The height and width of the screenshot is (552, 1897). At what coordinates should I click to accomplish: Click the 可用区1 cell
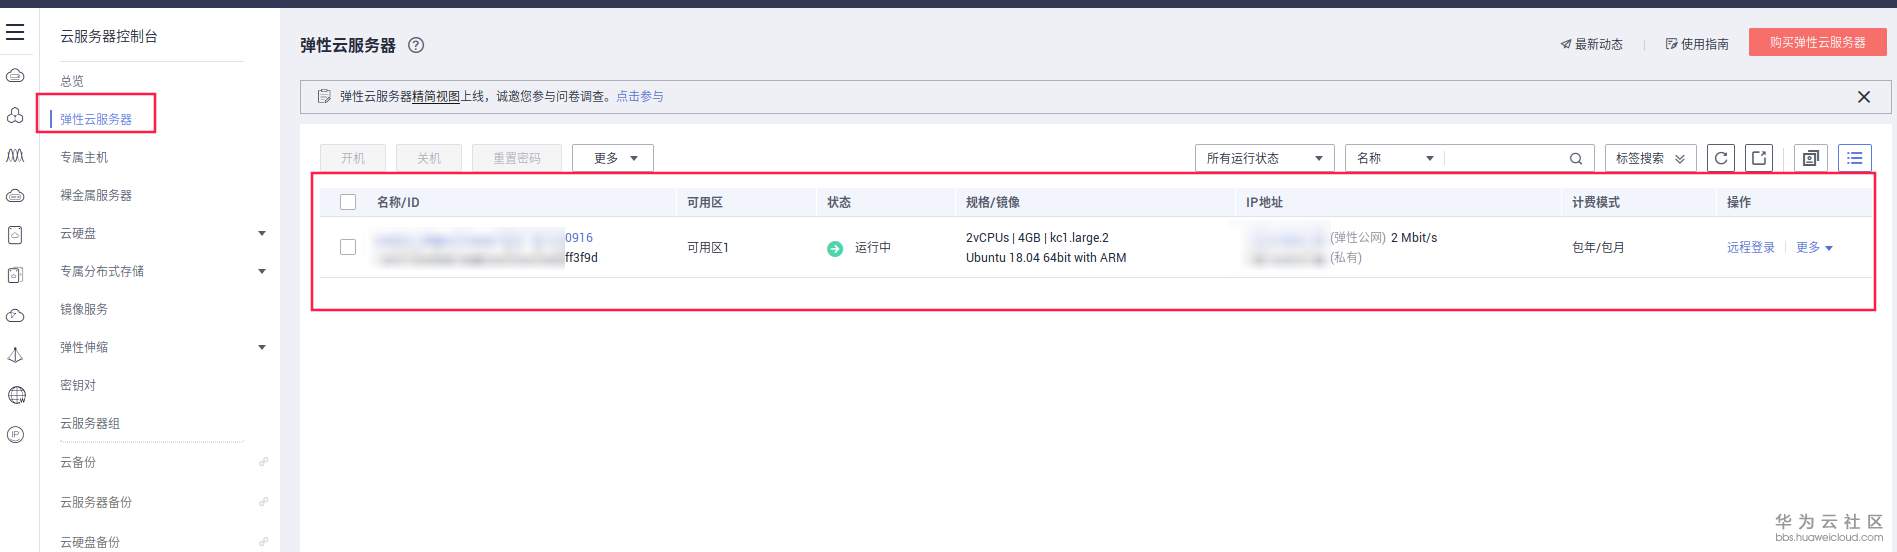pos(708,248)
